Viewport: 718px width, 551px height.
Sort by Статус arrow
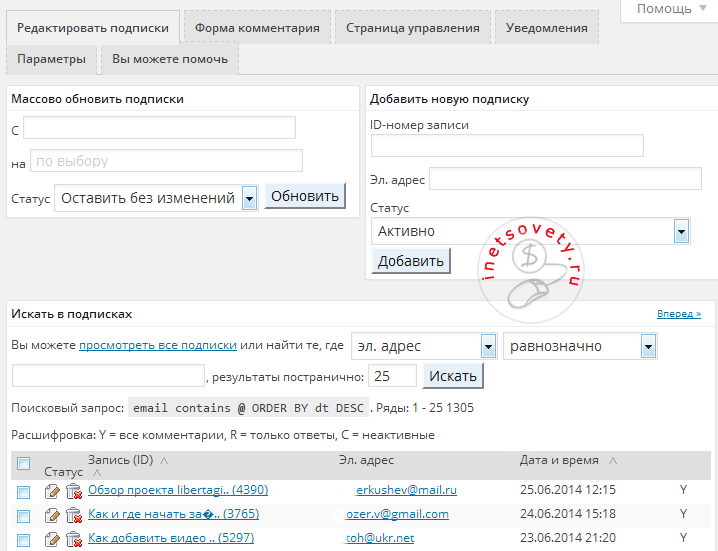point(97,473)
